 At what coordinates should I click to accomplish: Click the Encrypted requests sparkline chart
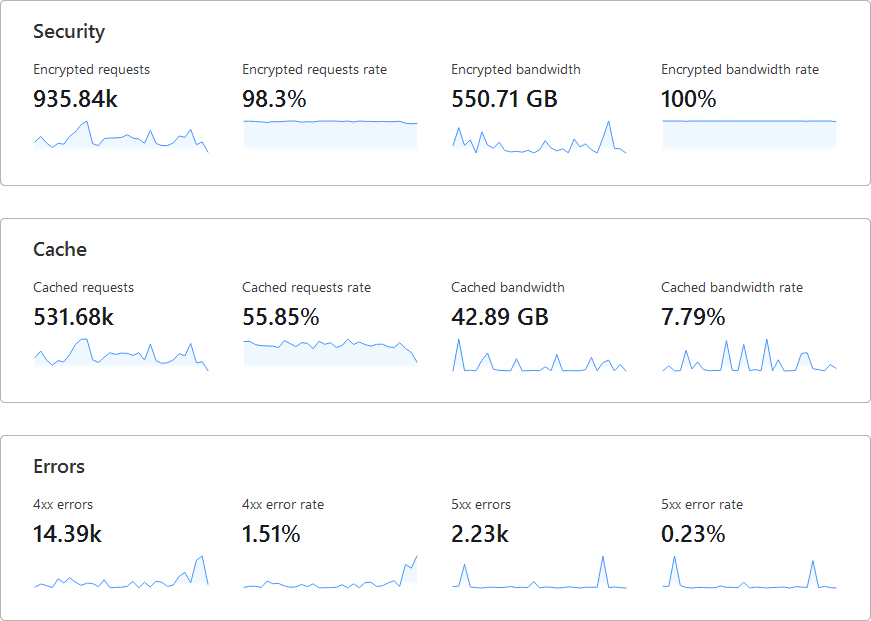click(121, 136)
